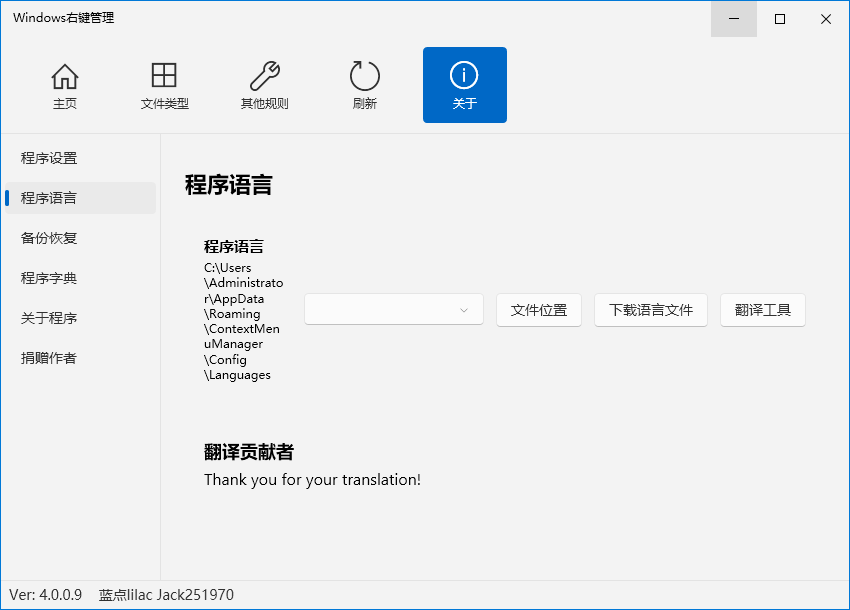Open the 文件类型 grid icon
This screenshot has height=610, width=850.
click(x=164, y=85)
